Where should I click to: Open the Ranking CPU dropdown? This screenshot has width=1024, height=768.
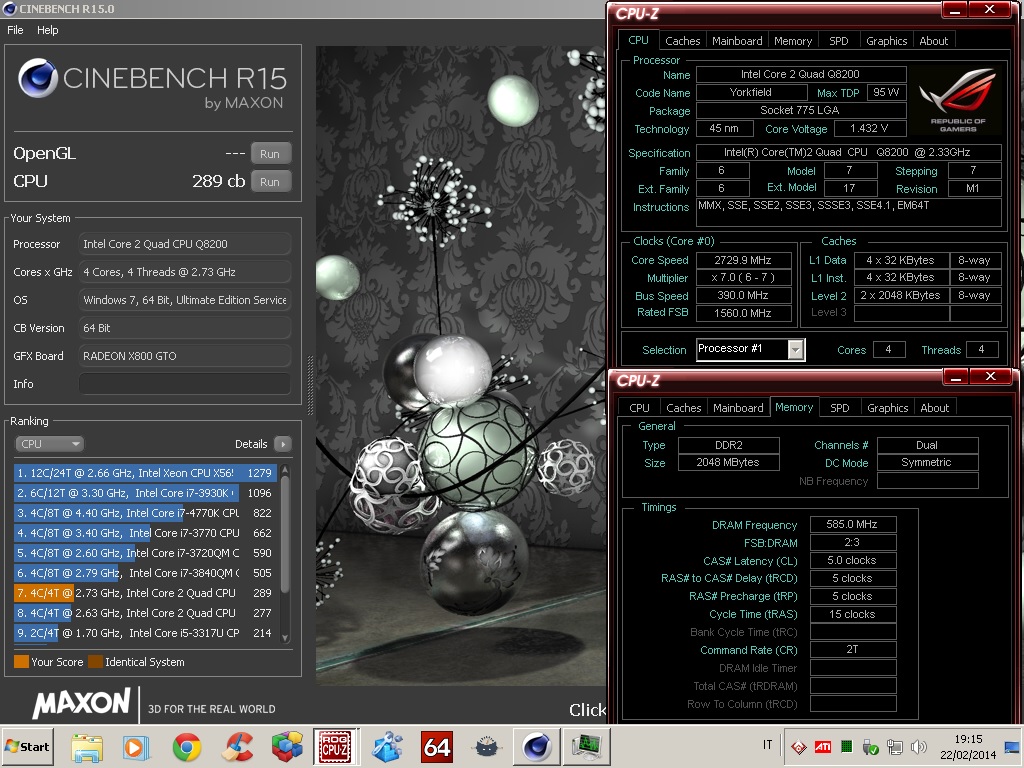point(49,444)
